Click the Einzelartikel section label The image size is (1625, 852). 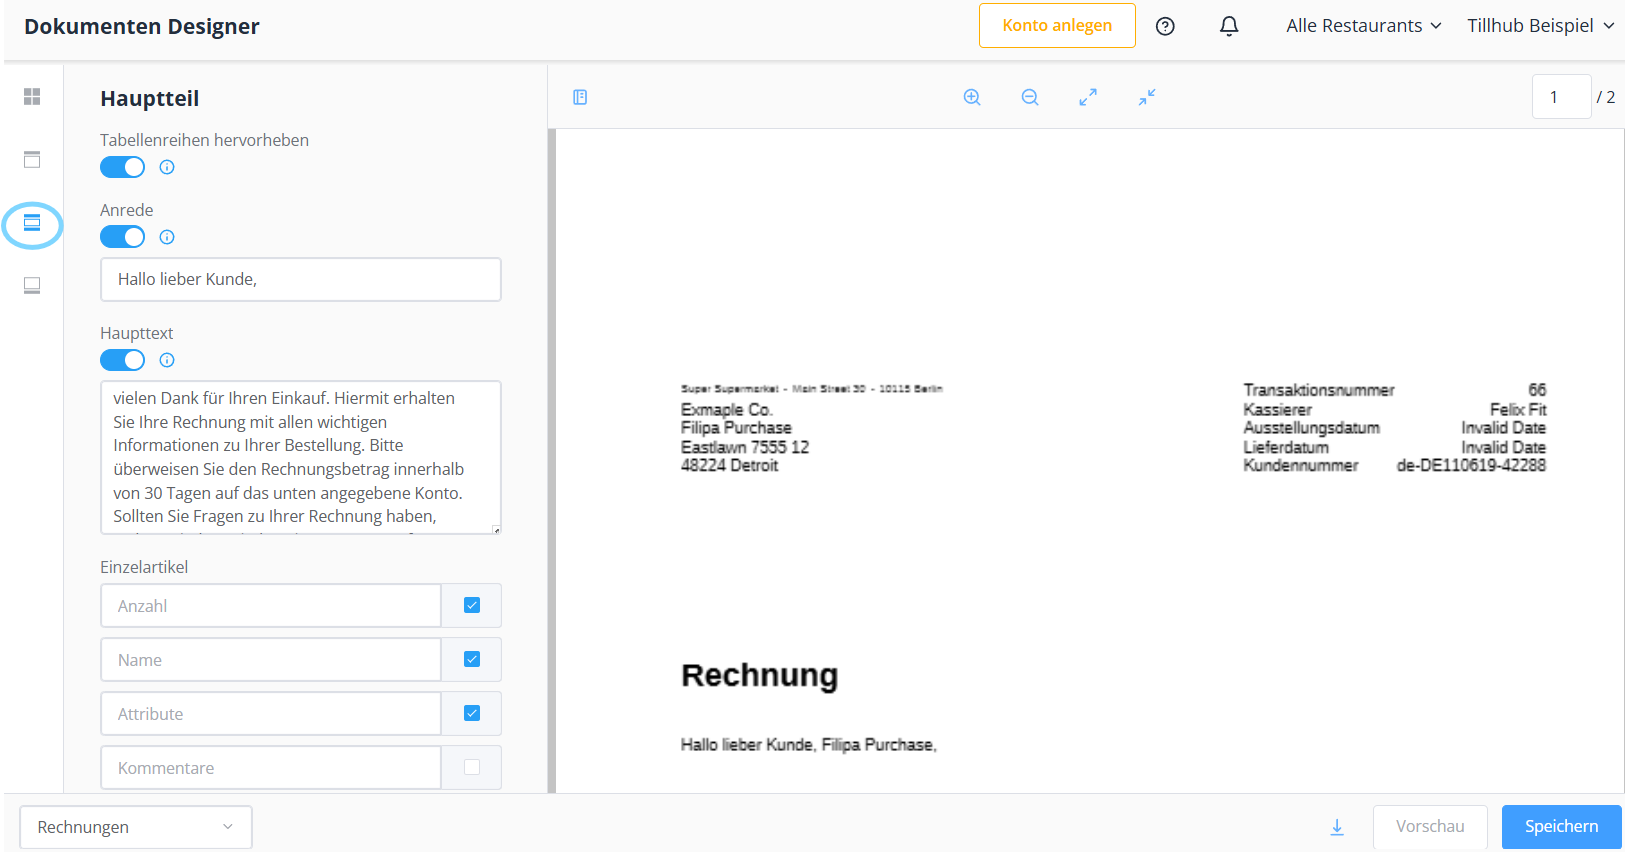(x=144, y=567)
